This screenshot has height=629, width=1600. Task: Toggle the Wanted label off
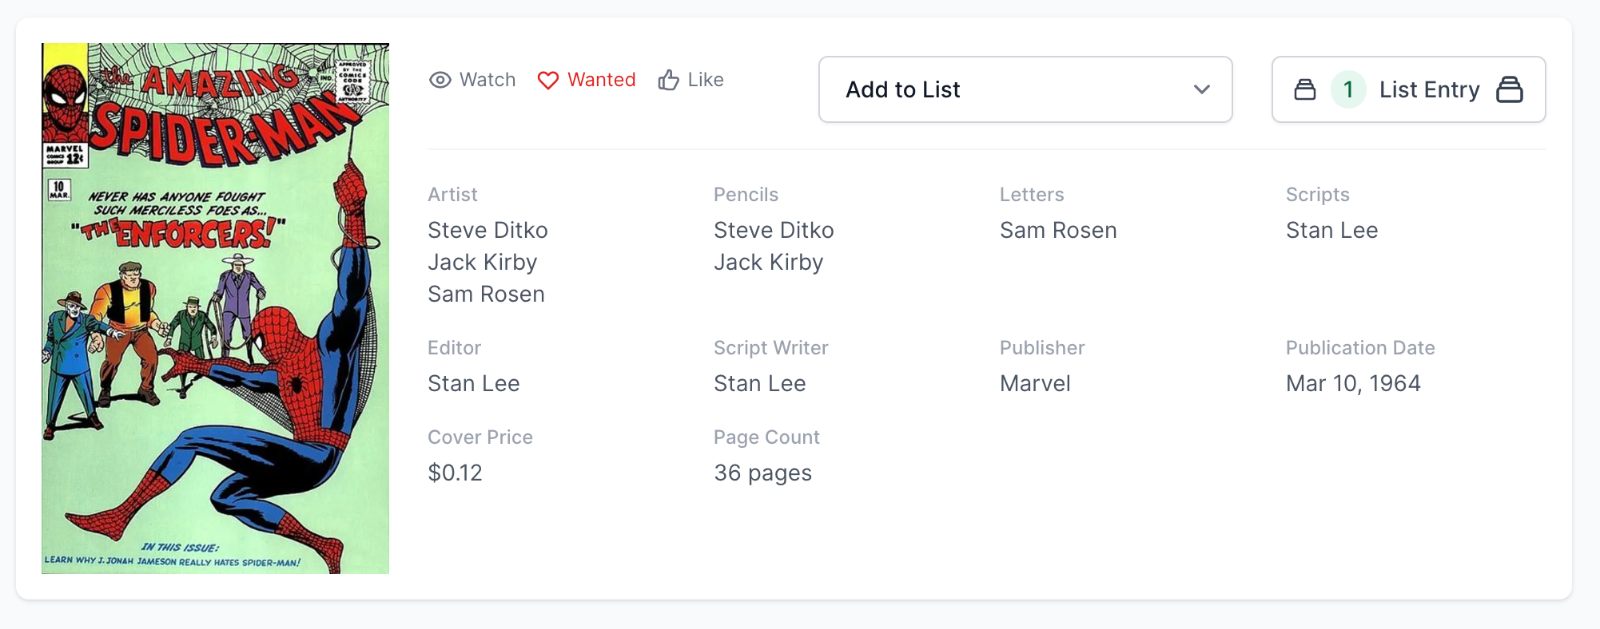point(601,80)
